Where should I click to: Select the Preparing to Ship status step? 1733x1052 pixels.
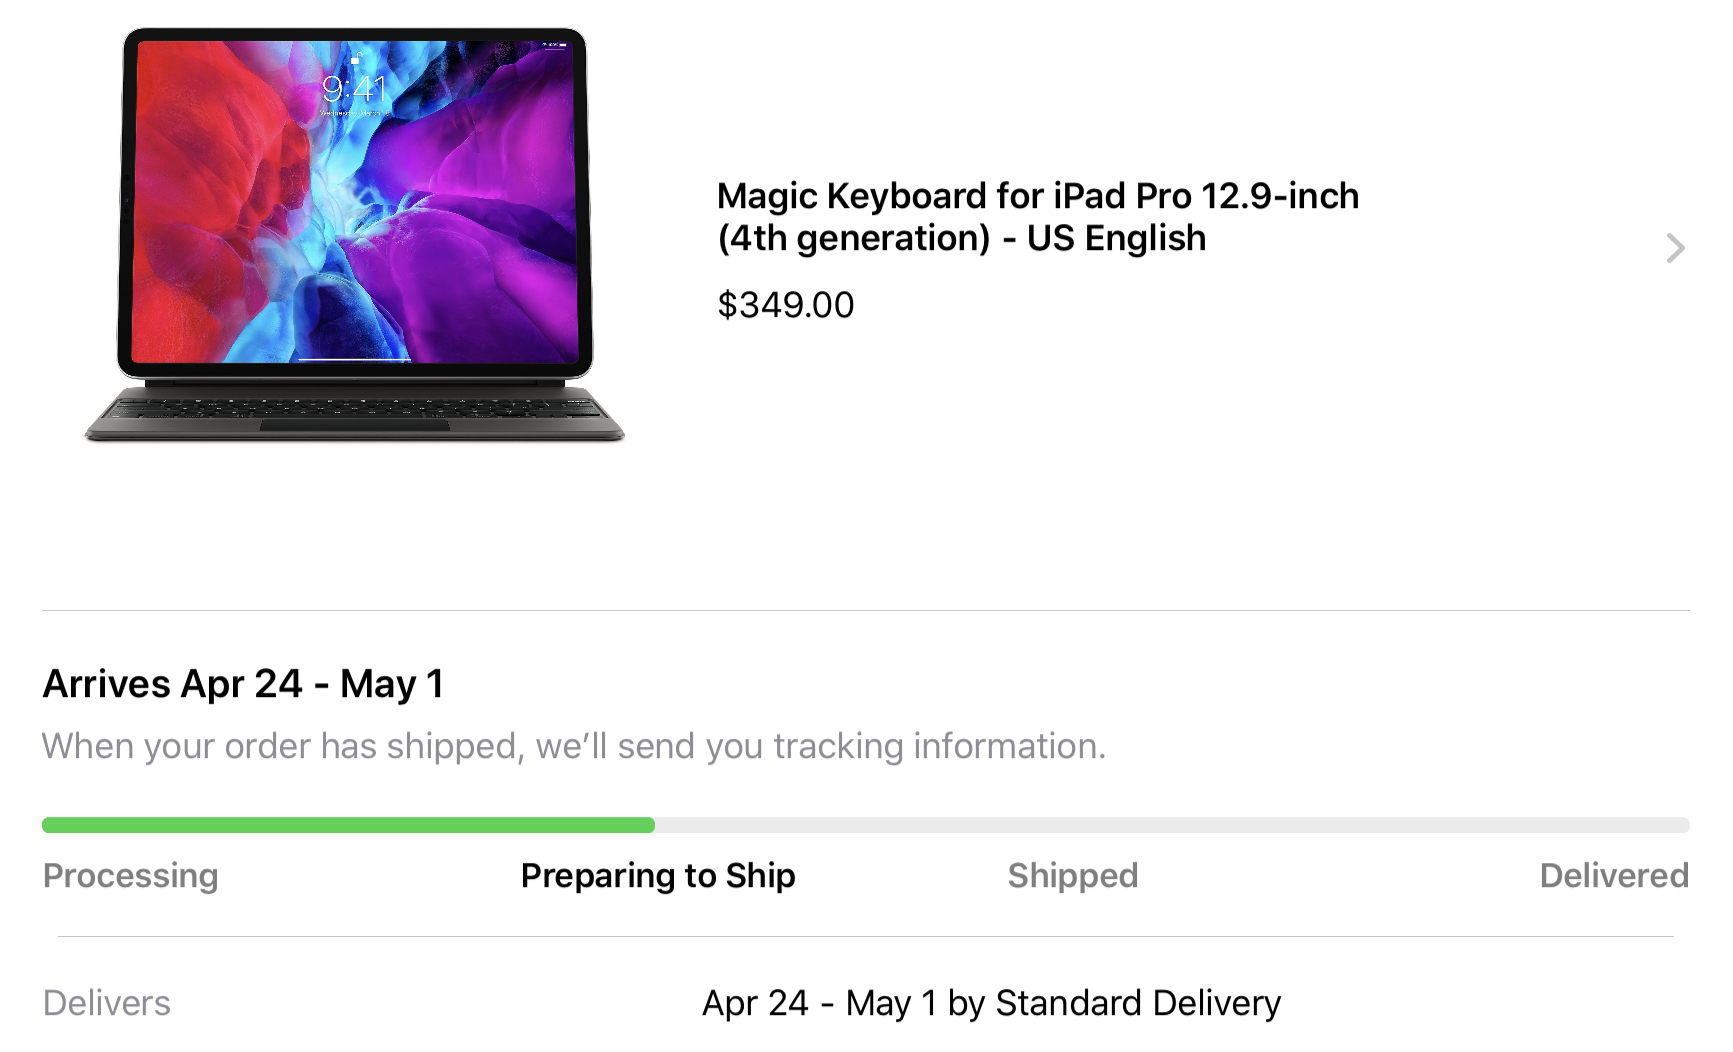click(x=658, y=875)
